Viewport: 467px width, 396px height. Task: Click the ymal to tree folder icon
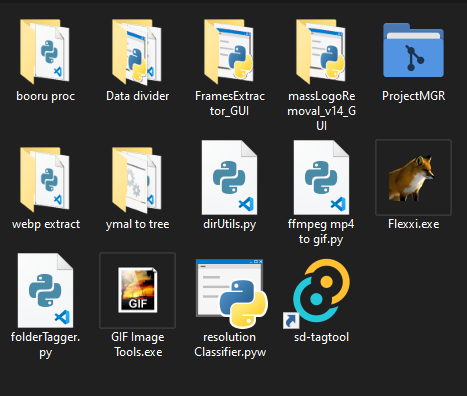(137, 180)
